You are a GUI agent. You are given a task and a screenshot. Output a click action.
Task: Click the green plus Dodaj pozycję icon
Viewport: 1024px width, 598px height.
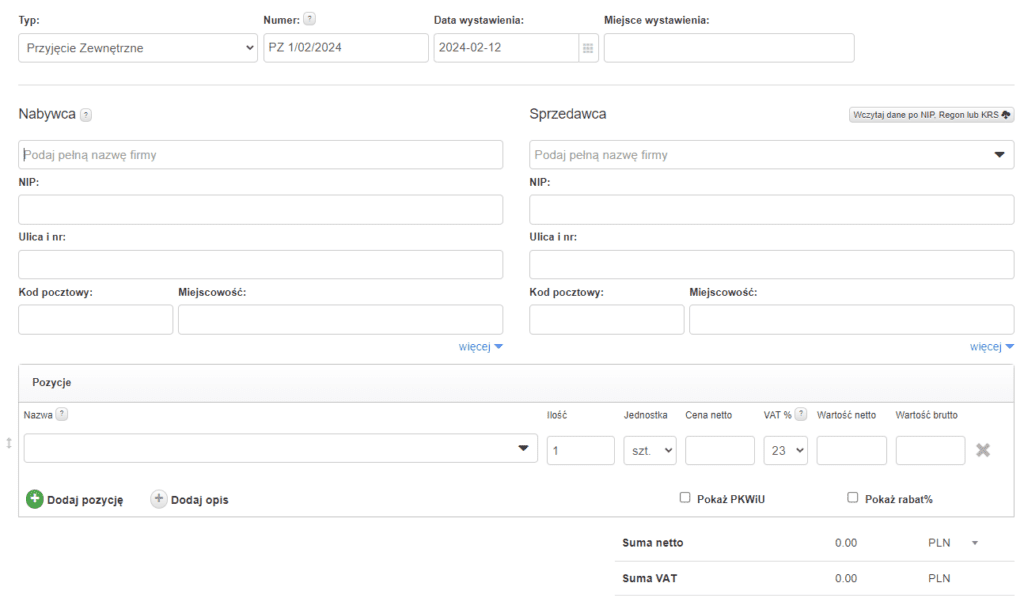point(35,500)
